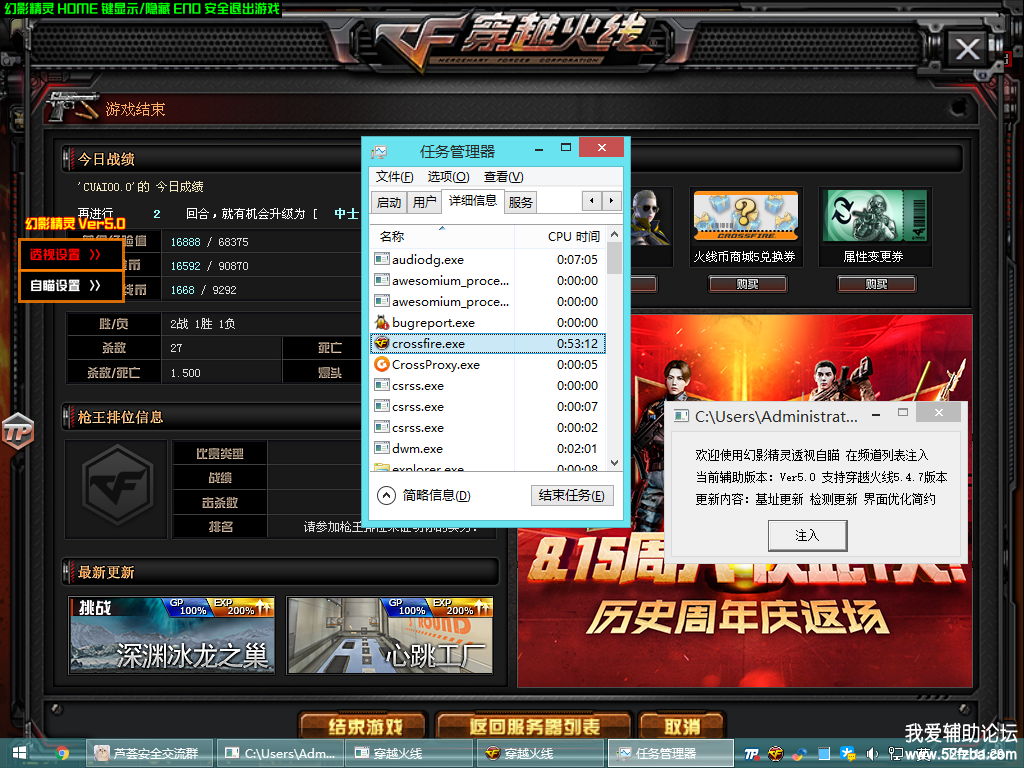Click 购买 under 火线币商城兑换券
Viewport: 1024px width, 768px height.
click(748, 284)
